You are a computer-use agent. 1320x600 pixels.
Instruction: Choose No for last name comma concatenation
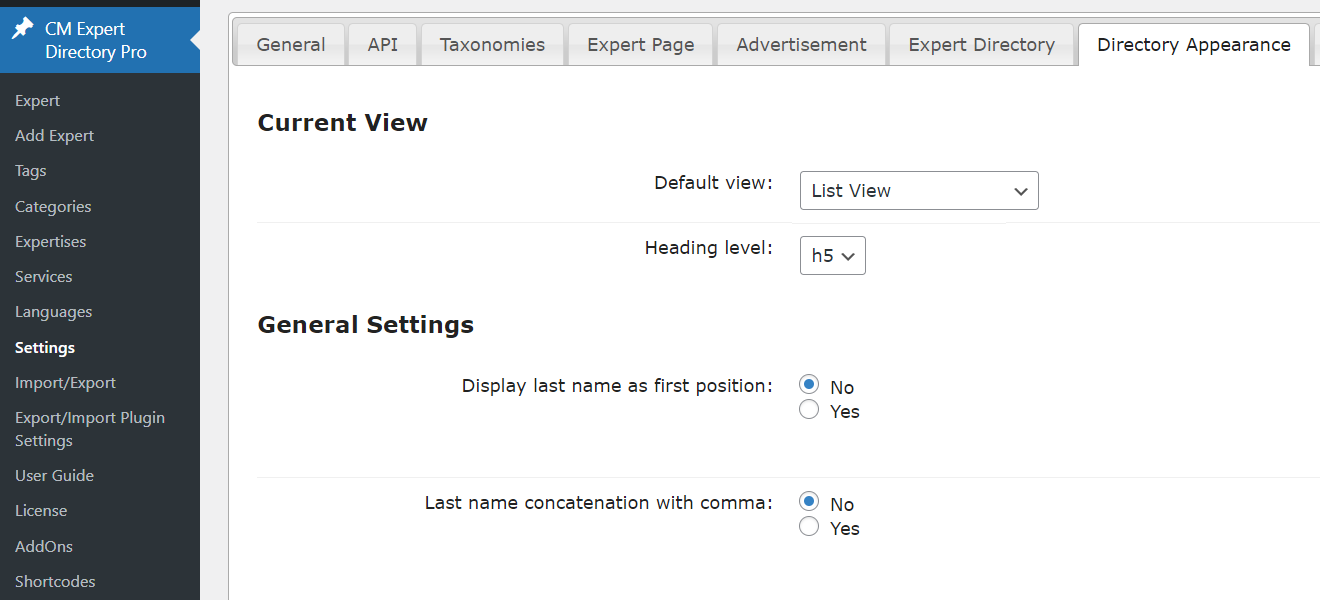click(809, 503)
